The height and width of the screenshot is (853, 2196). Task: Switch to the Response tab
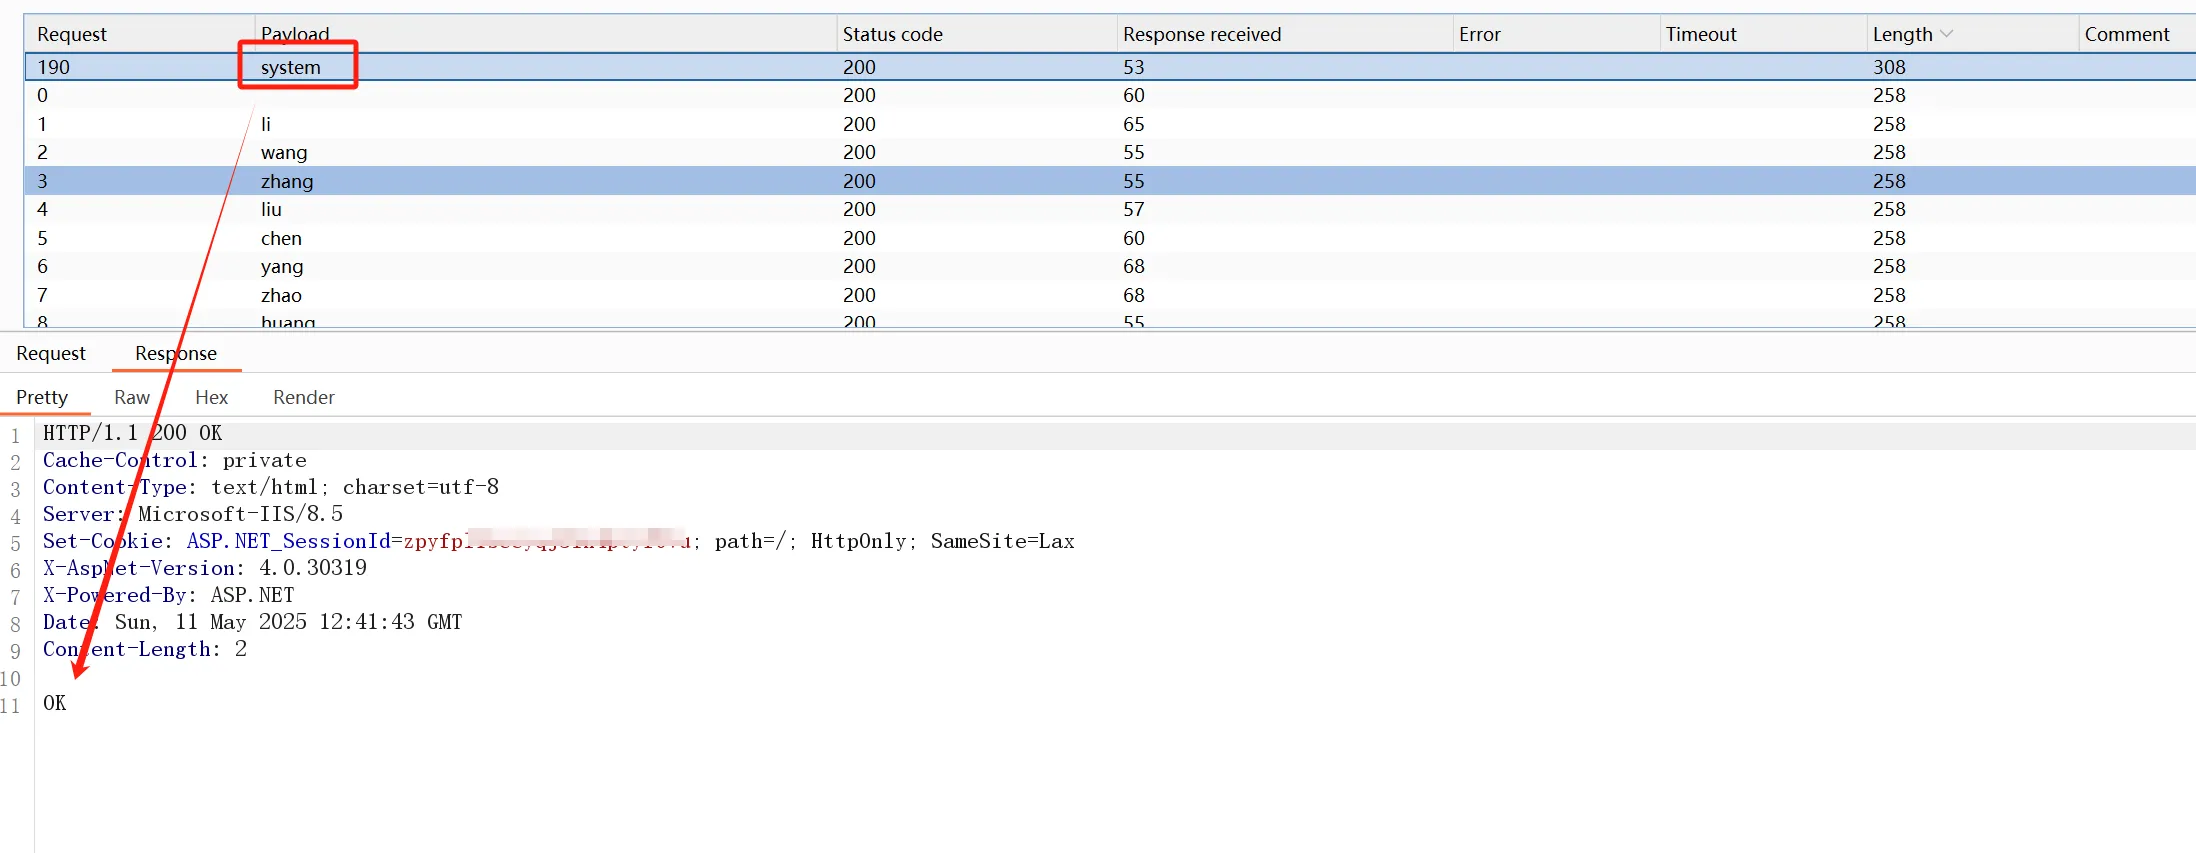(176, 353)
